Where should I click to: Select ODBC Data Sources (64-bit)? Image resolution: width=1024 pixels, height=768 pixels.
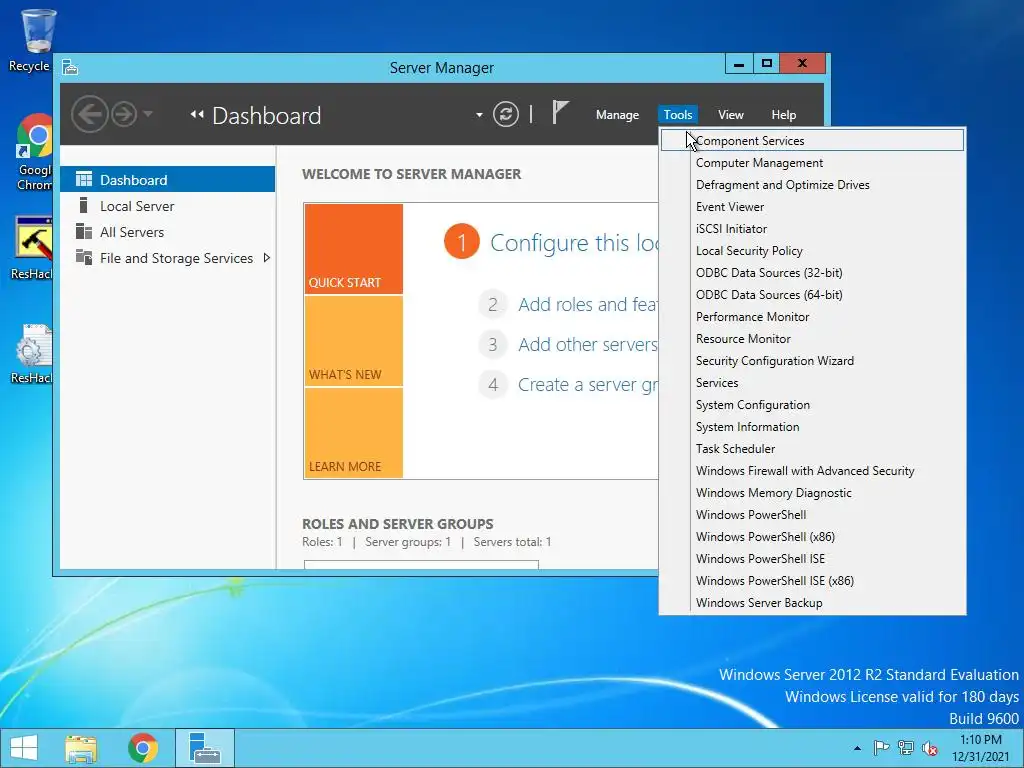point(812,295)
